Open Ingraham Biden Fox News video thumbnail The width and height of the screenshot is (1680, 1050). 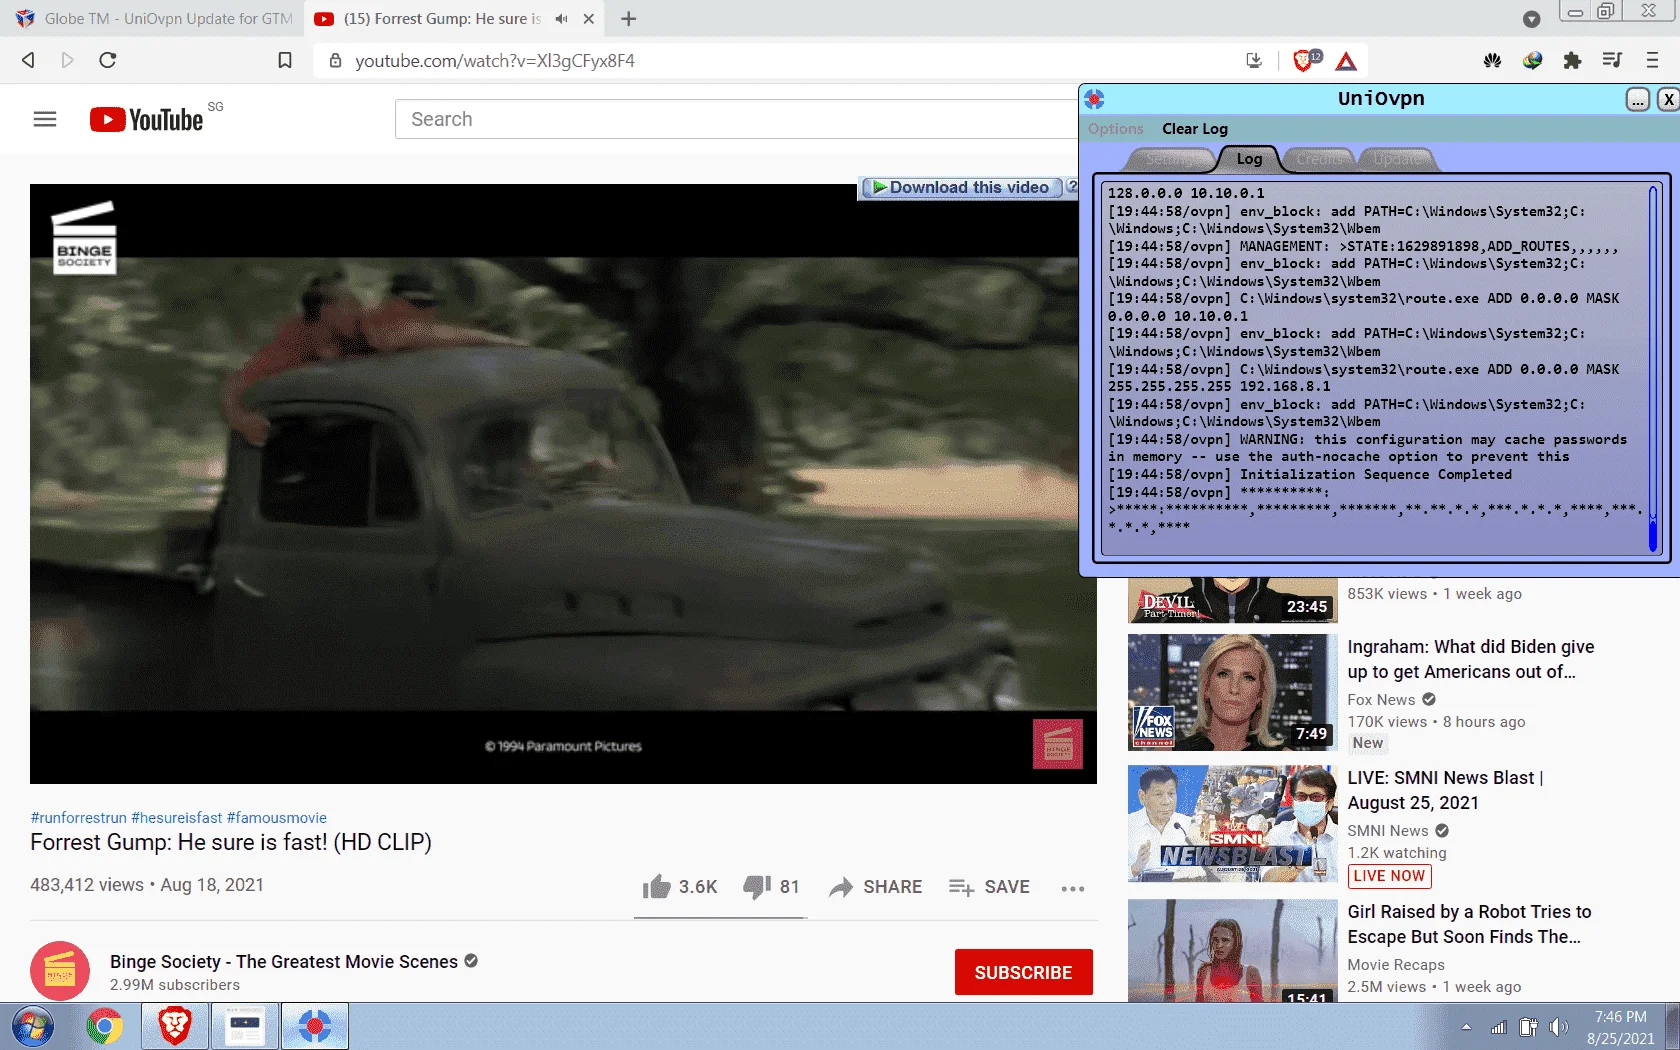(1232, 692)
